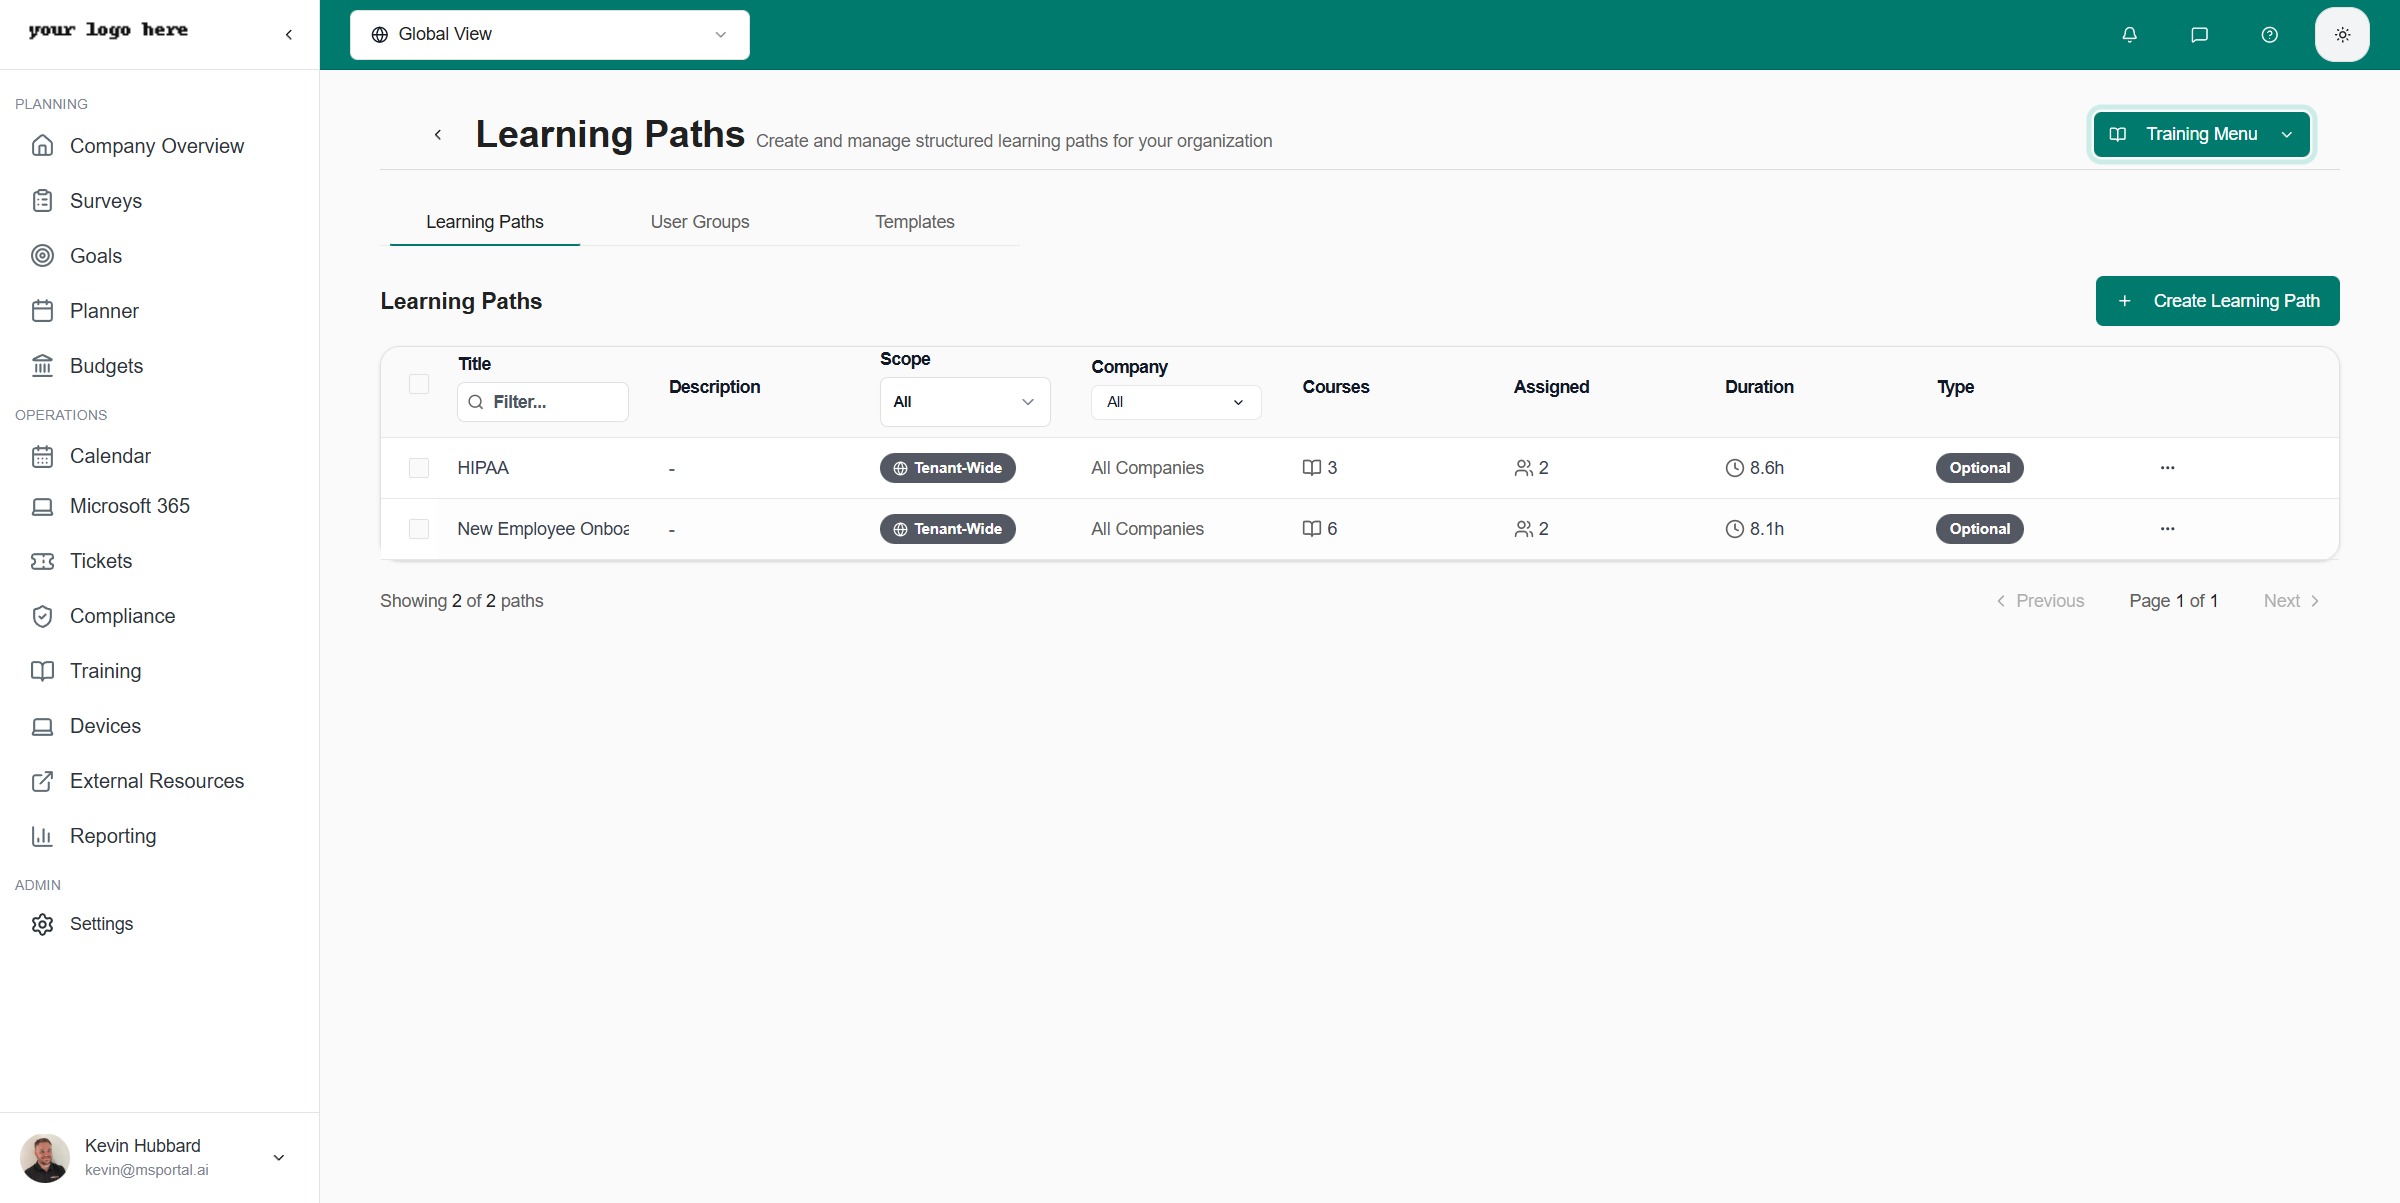This screenshot has width=2400, height=1203.
Task: Click the Title filter input field
Action: pyautogui.click(x=543, y=401)
